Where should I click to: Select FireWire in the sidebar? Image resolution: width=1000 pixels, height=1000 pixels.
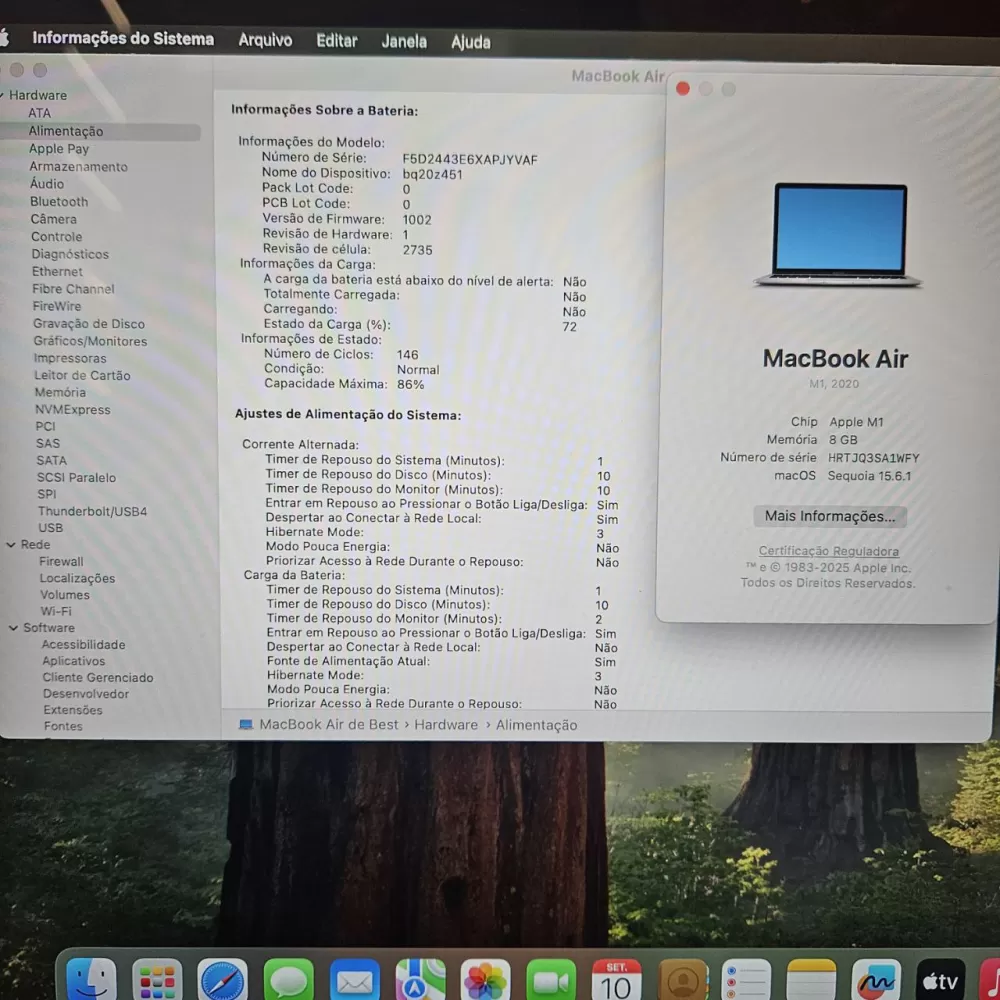click(57, 306)
